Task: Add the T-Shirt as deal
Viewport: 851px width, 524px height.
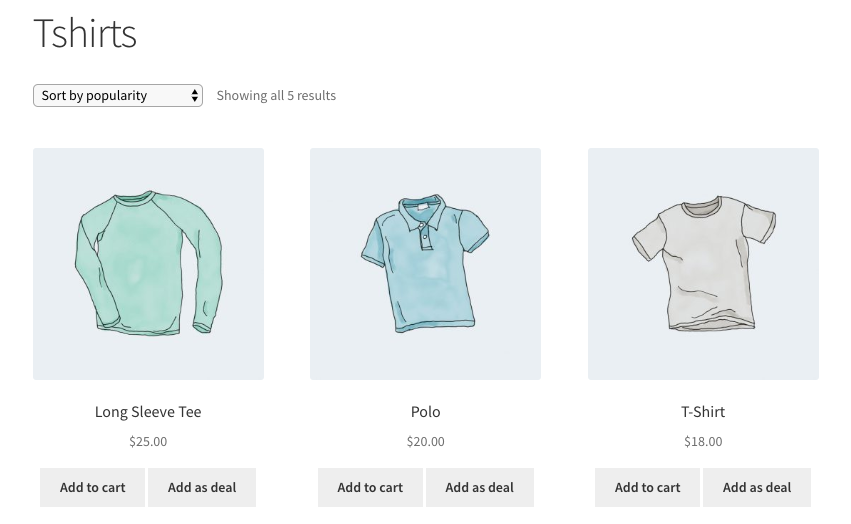Action: 757,488
